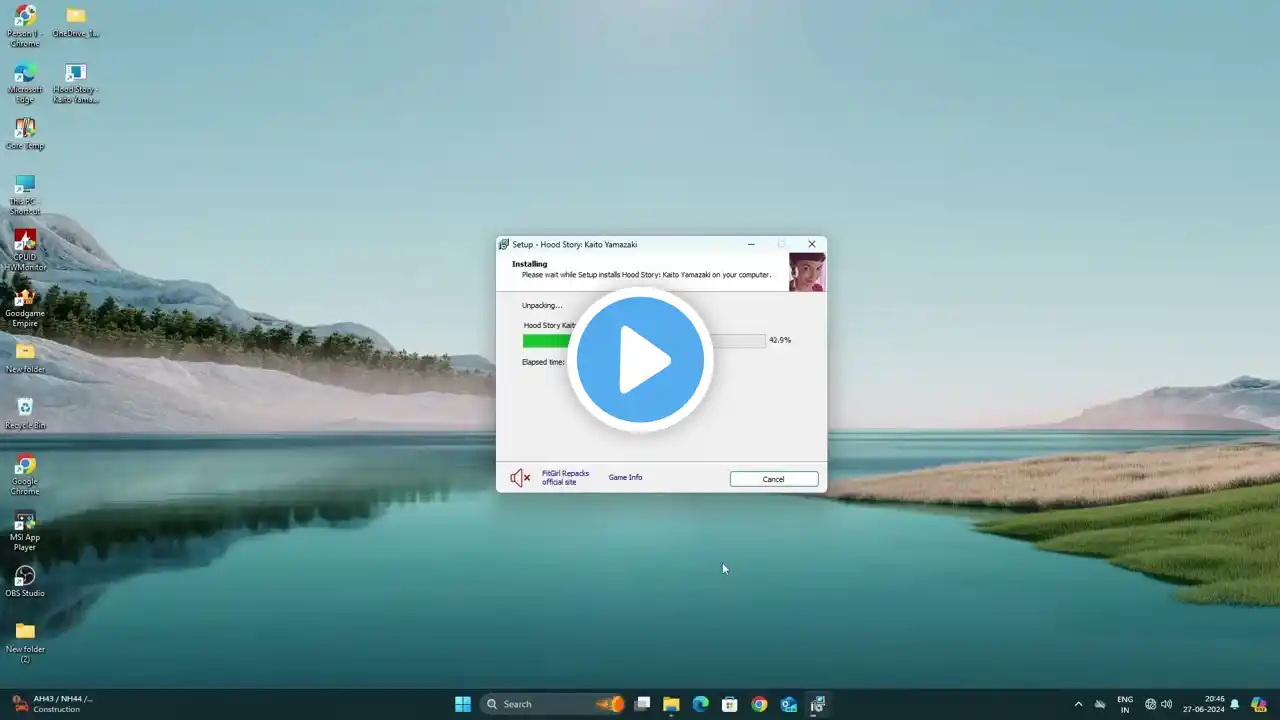Select the Recycle Bin desktop icon

tap(25, 414)
